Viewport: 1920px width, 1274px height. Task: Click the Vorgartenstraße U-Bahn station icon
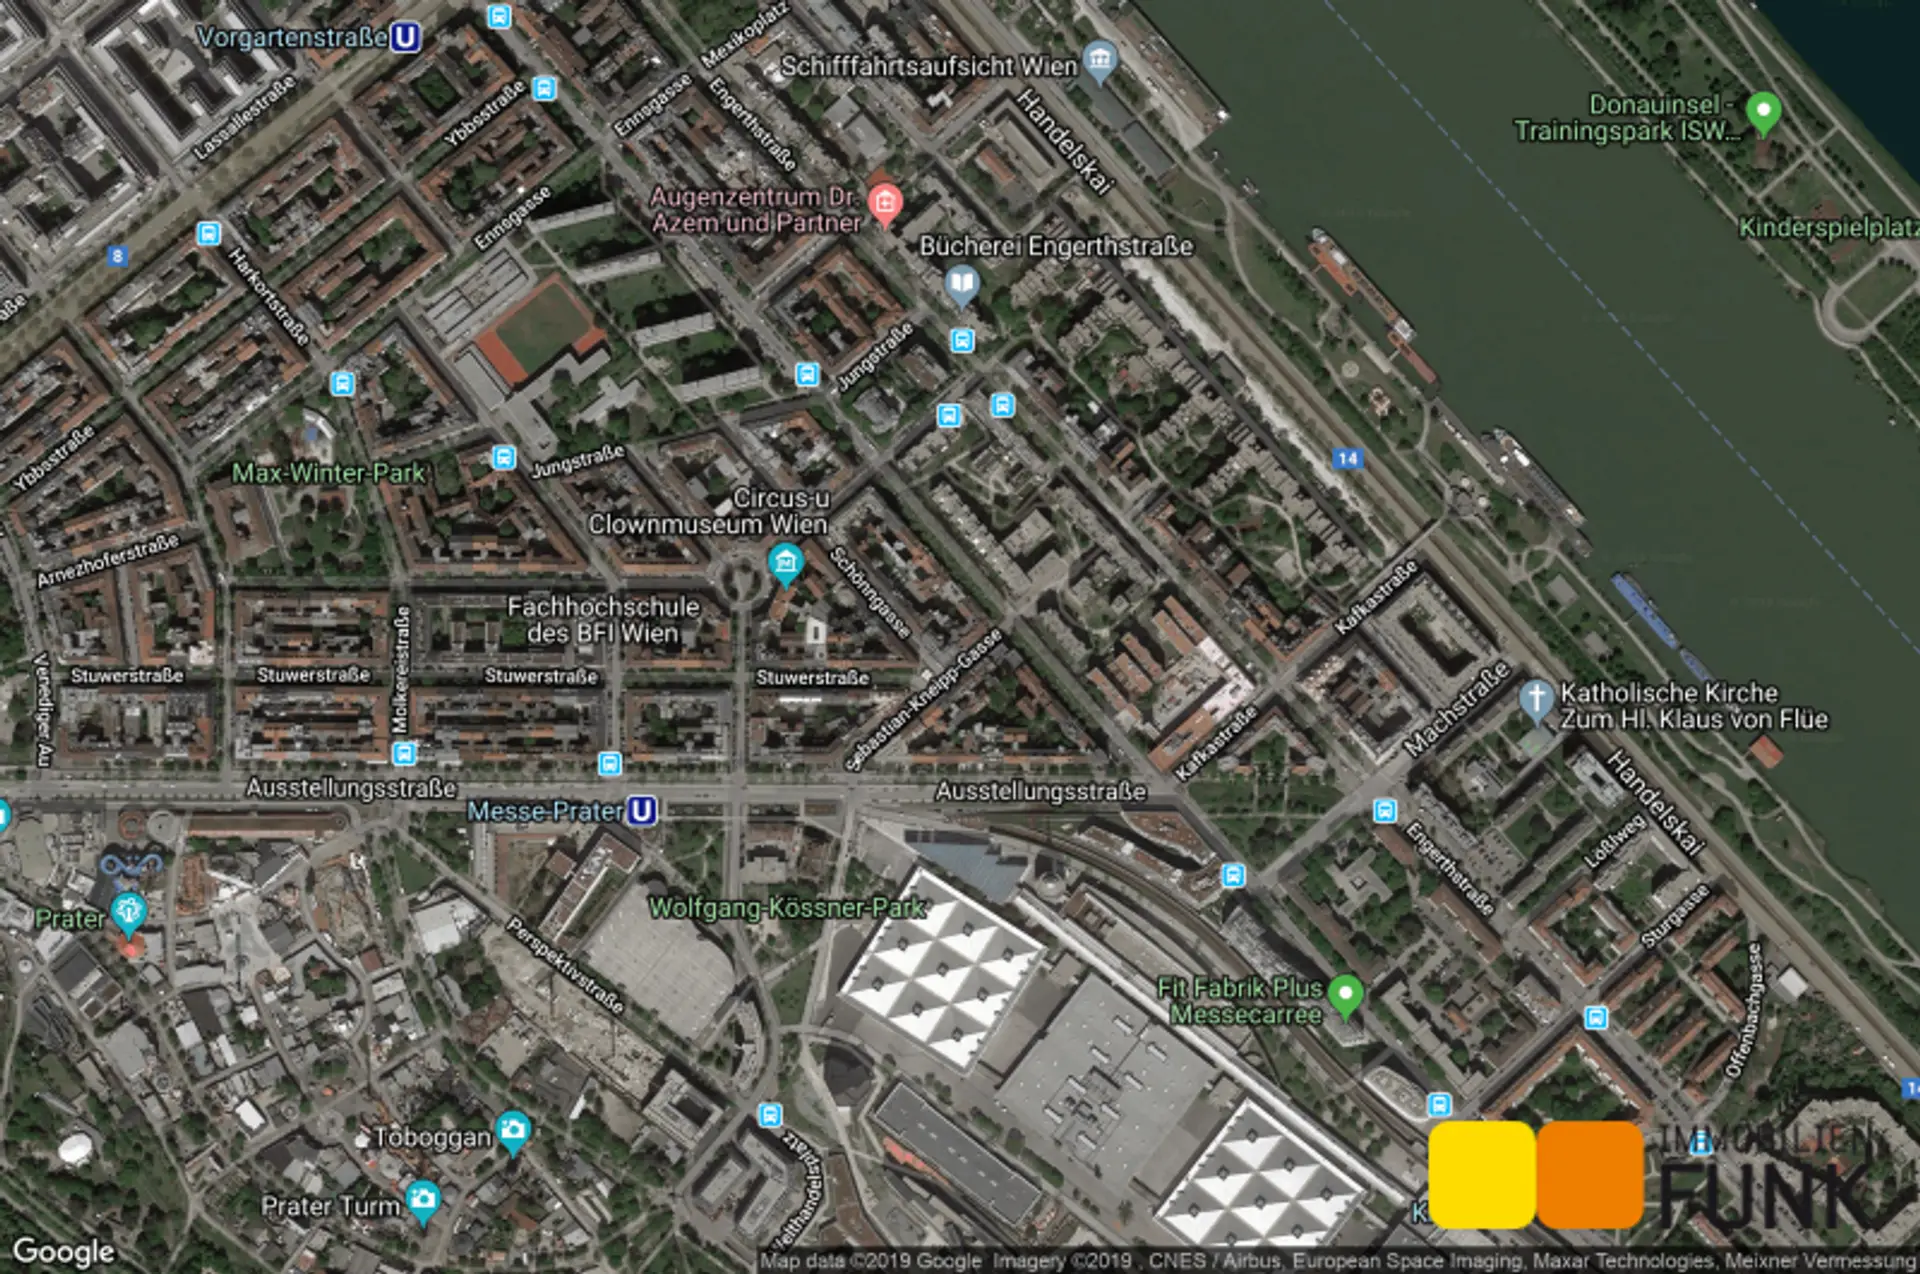[x=405, y=37]
